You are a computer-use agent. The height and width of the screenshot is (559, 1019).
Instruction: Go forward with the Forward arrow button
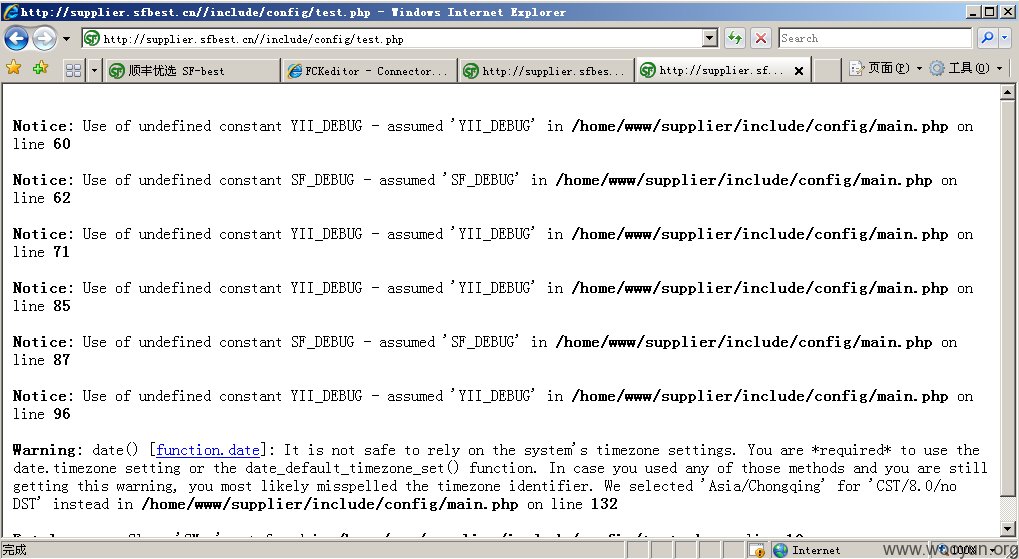click(44, 39)
